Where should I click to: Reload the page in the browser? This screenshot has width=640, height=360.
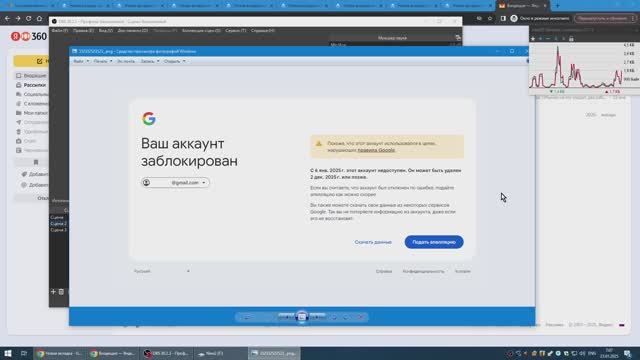(x=28, y=18)
